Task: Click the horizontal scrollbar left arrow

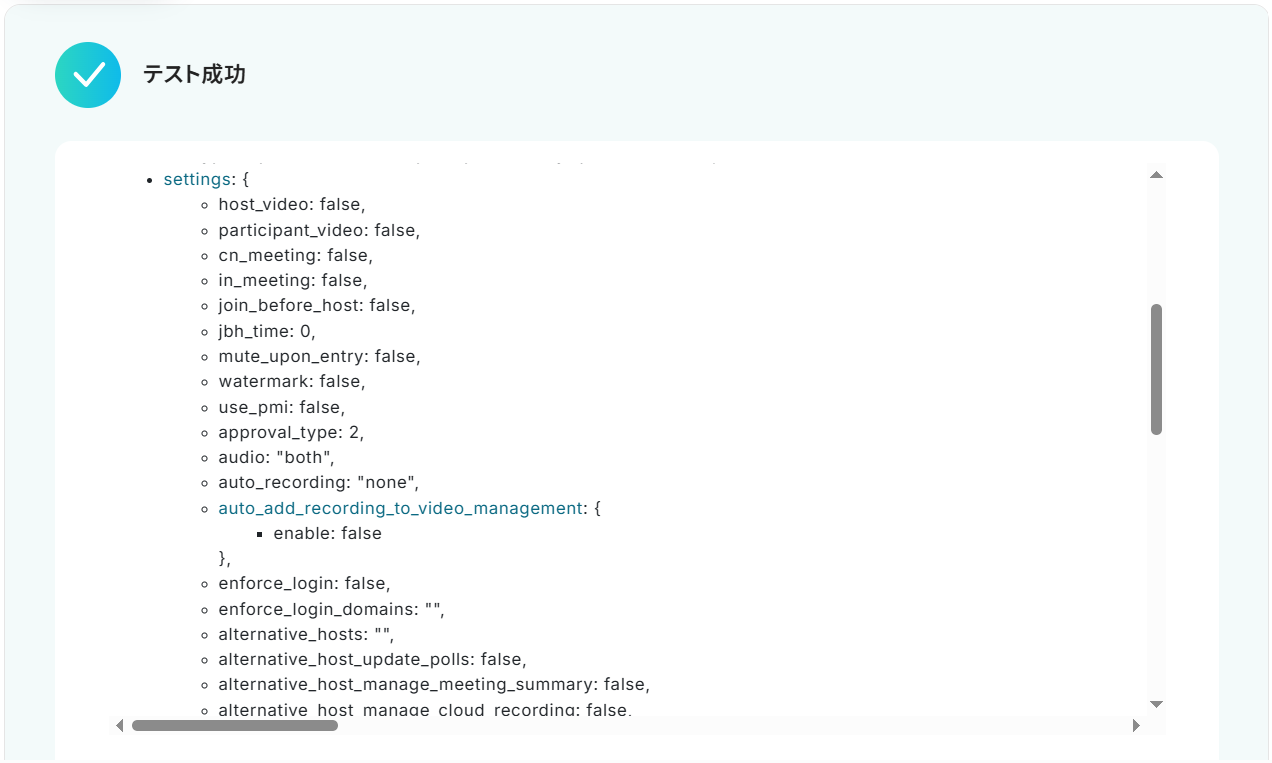Action: coord(120,725)
